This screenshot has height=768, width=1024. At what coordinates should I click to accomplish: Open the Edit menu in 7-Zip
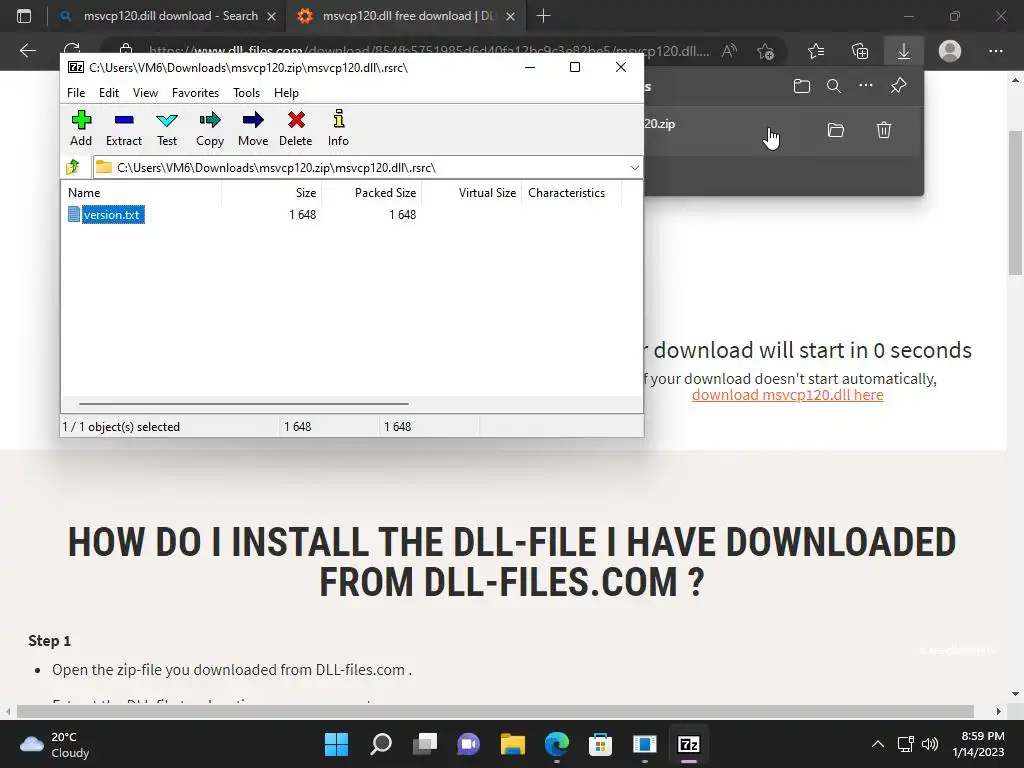[108, 93]
